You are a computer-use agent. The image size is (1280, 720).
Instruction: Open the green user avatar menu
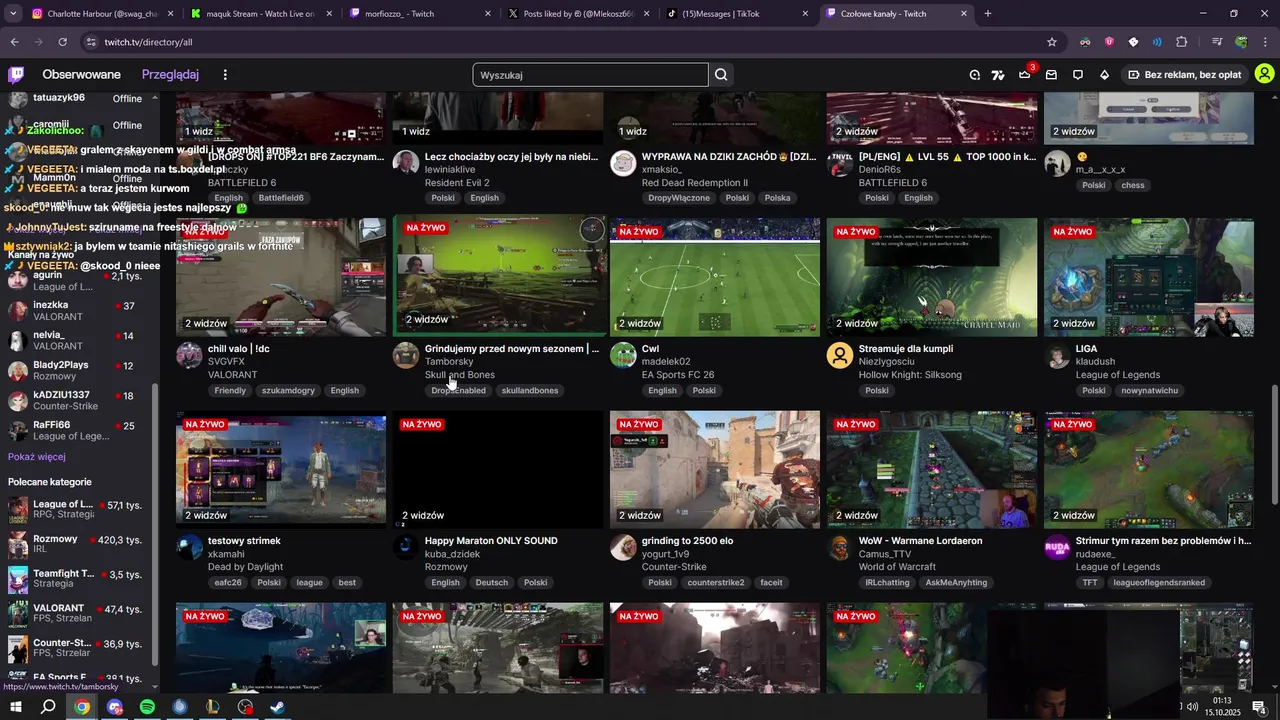tap(1264, 74)
